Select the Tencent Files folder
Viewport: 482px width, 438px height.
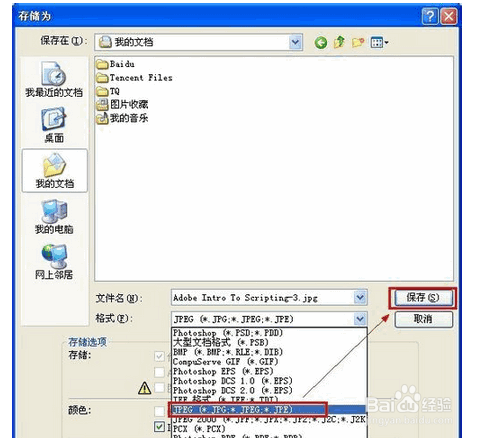[134, 78]
